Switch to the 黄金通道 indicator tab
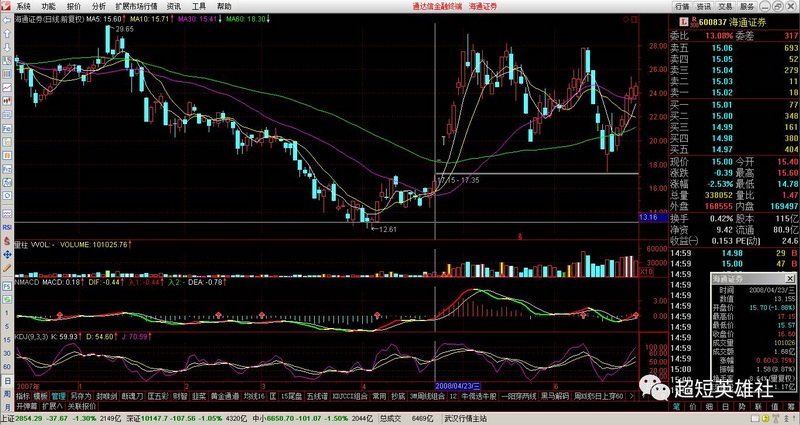This screenshot has height=425, width=800. (223, 396)
